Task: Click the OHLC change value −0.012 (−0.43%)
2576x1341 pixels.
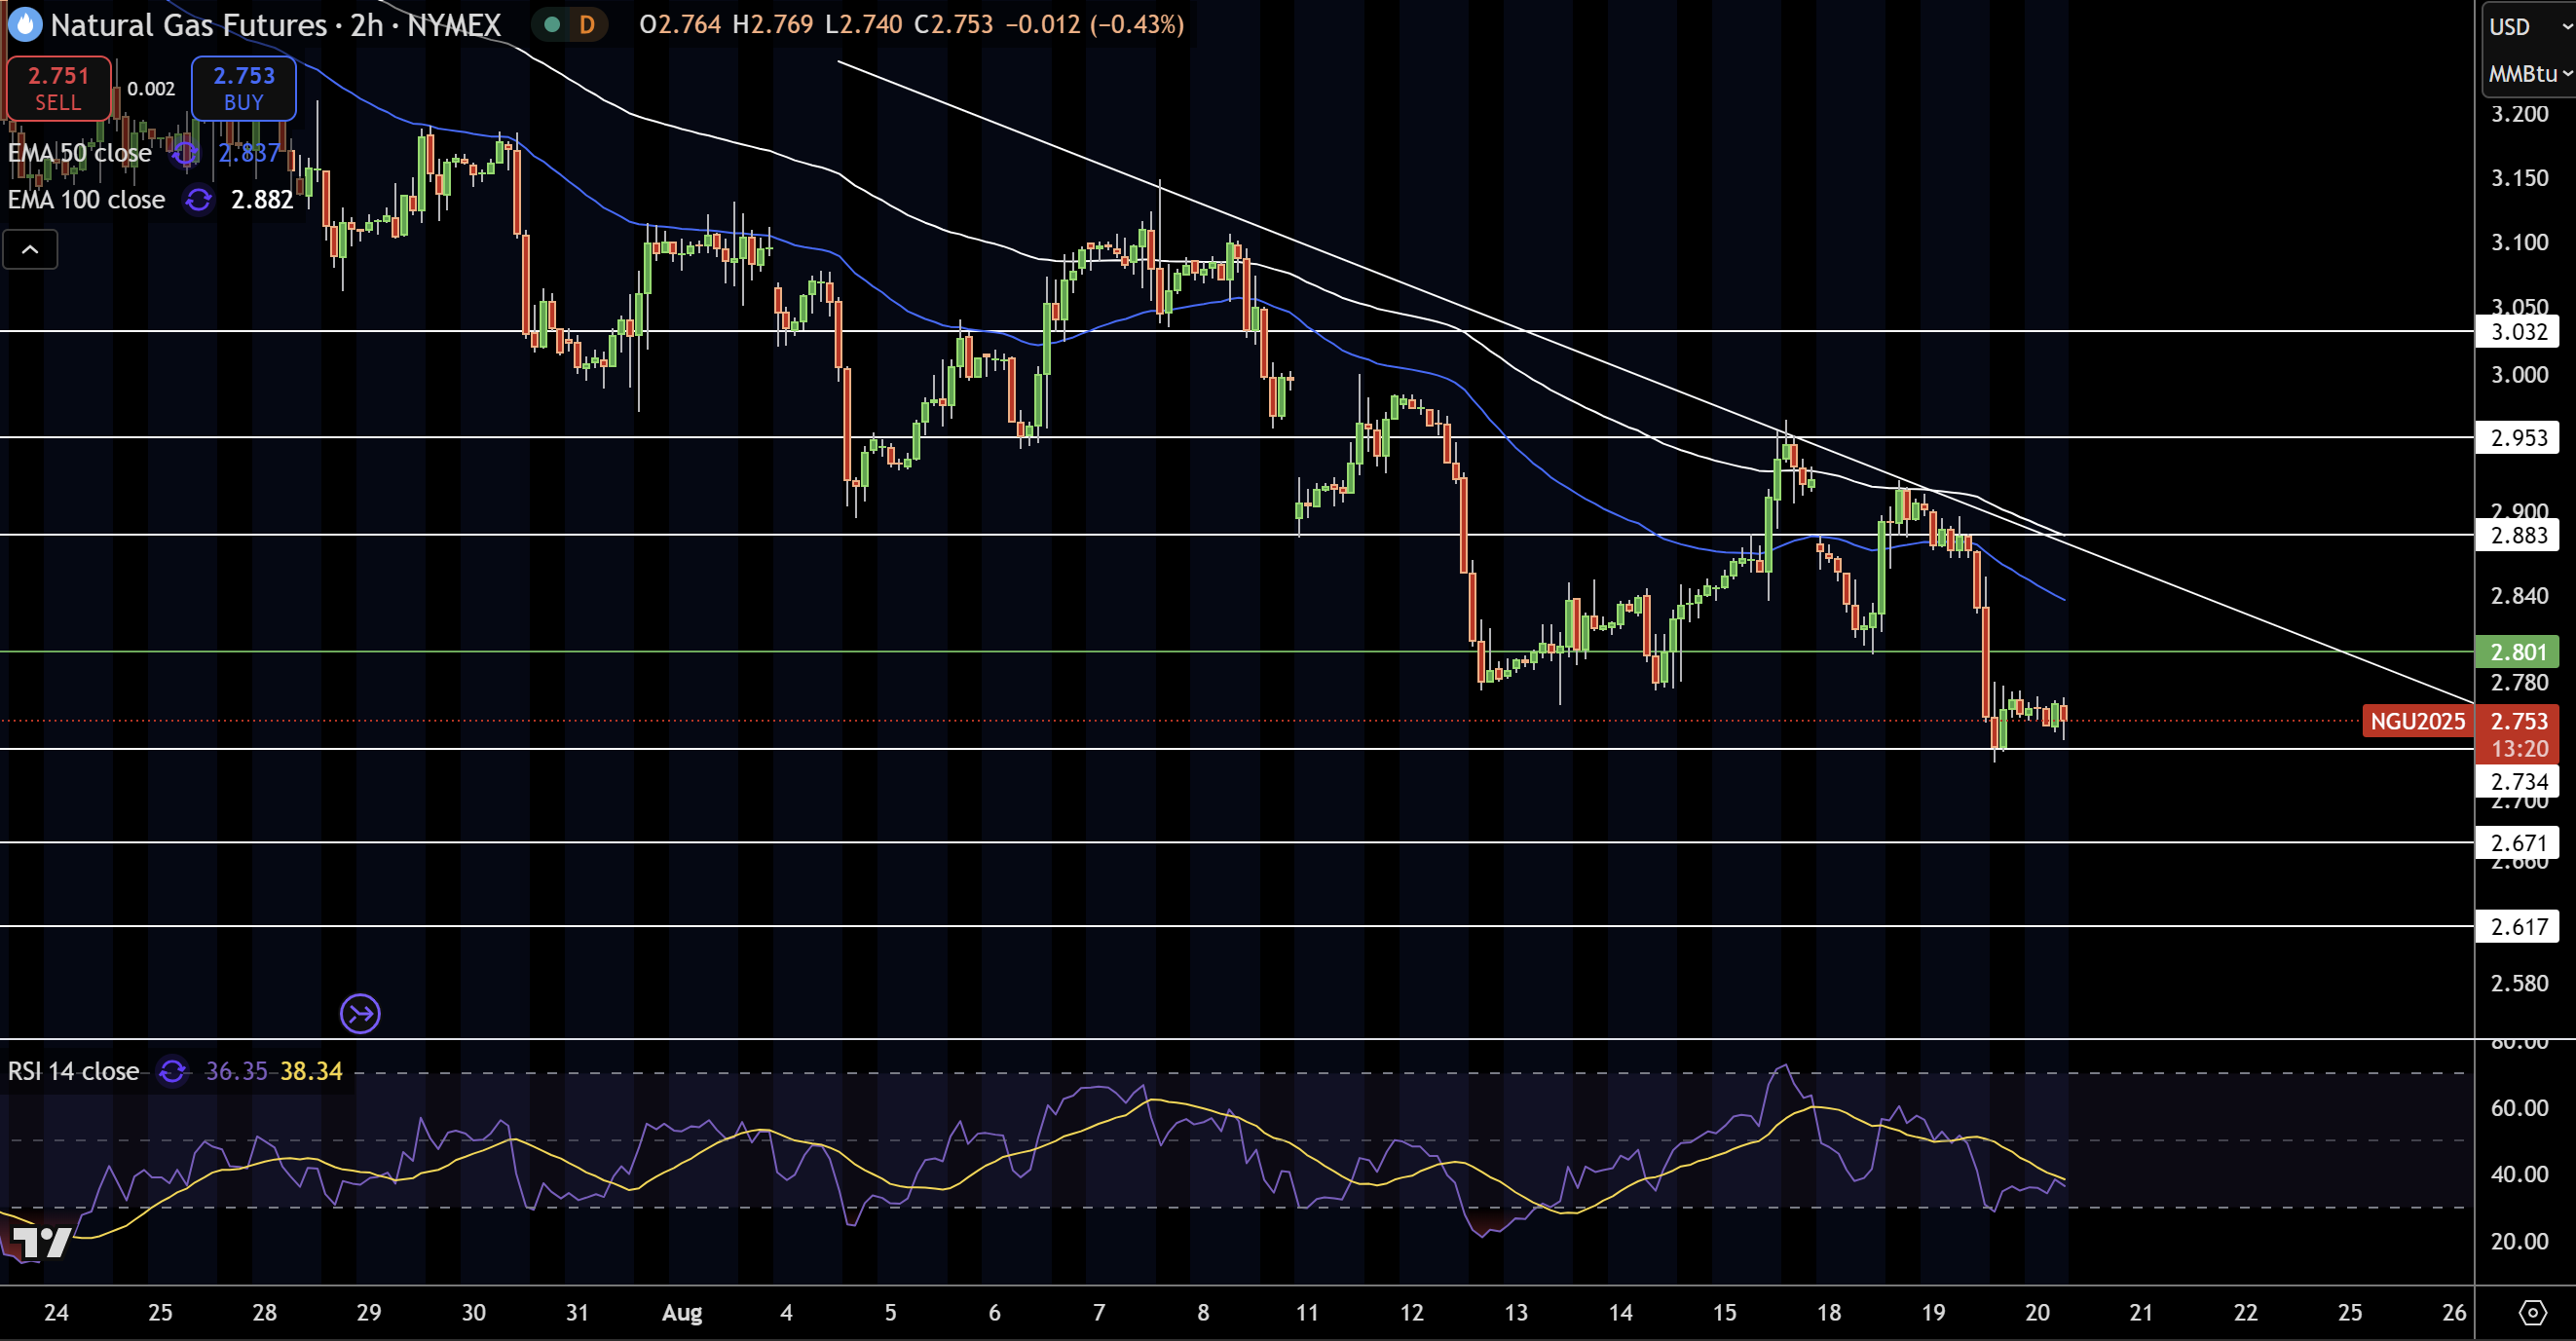Action: pos(1094,24)
